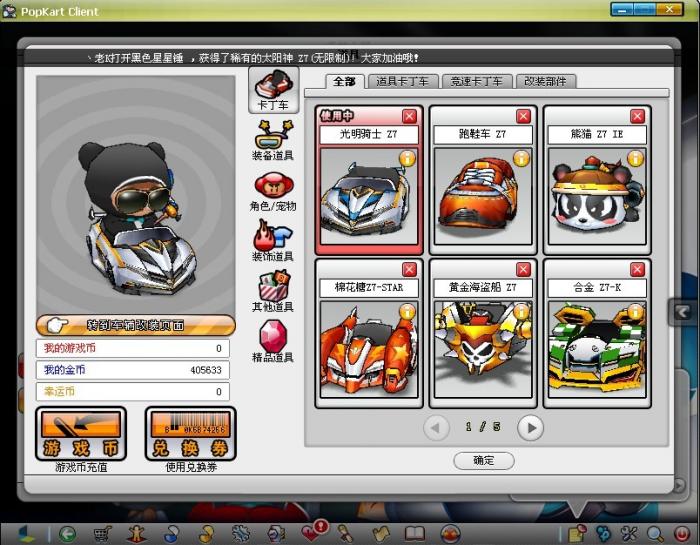Click the red power exit icon
Screen dimensions: 700x545
682,534
